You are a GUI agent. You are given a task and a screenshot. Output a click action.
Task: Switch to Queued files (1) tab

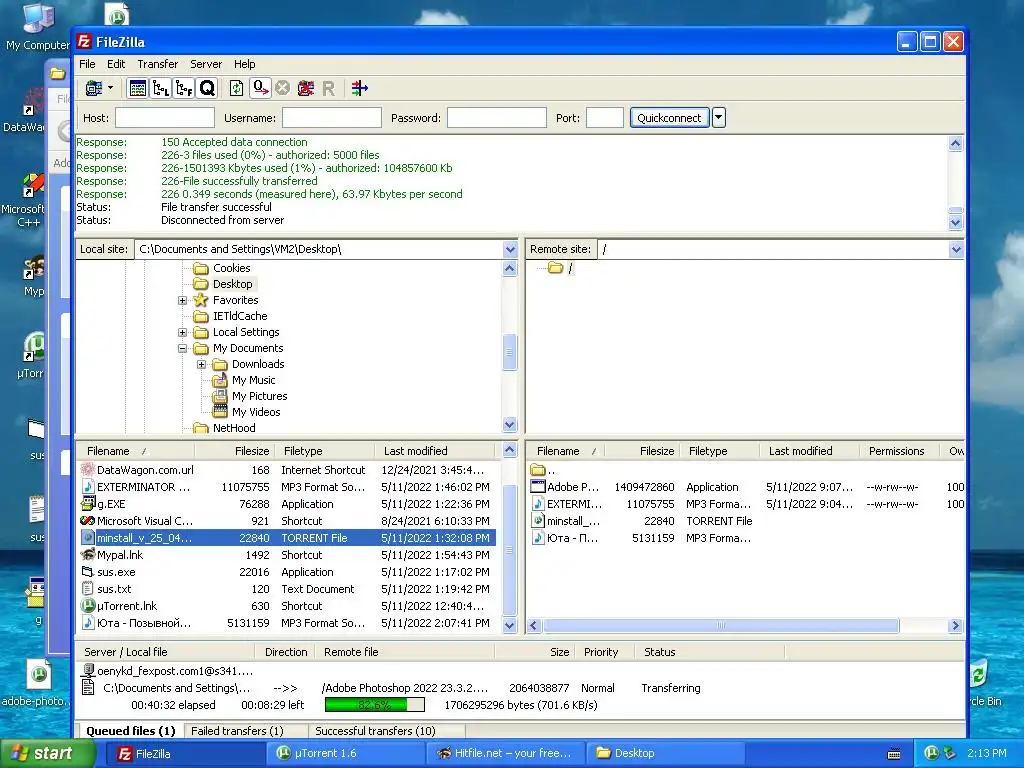coord(131,731)
